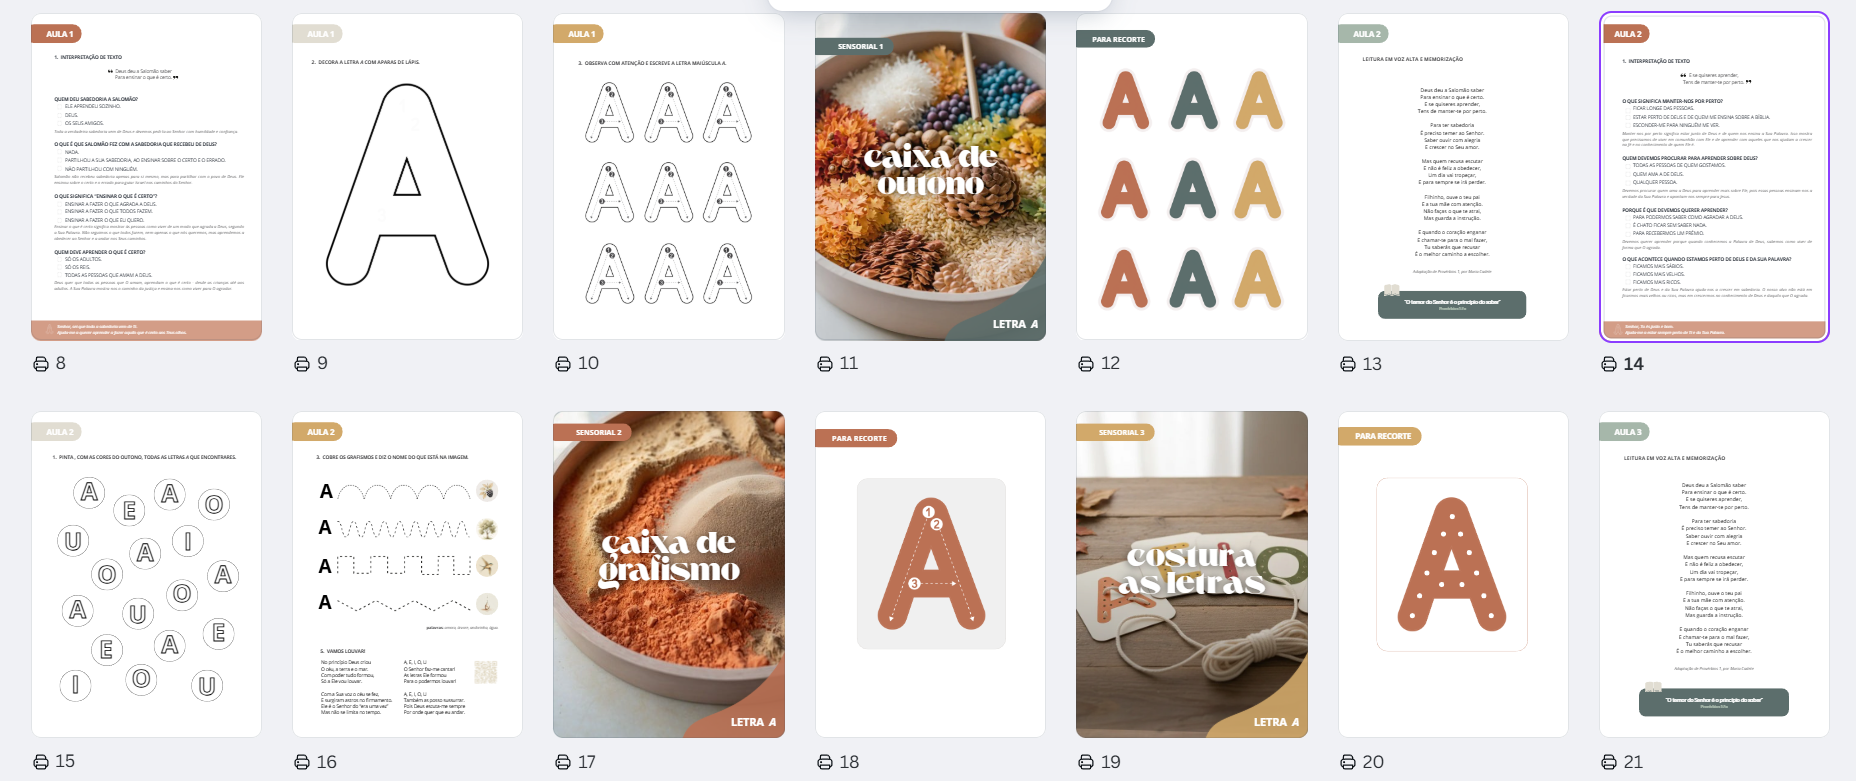Click the print icon beside page 10
This screenshot has height=781, width=1856.
click(563, 364)
